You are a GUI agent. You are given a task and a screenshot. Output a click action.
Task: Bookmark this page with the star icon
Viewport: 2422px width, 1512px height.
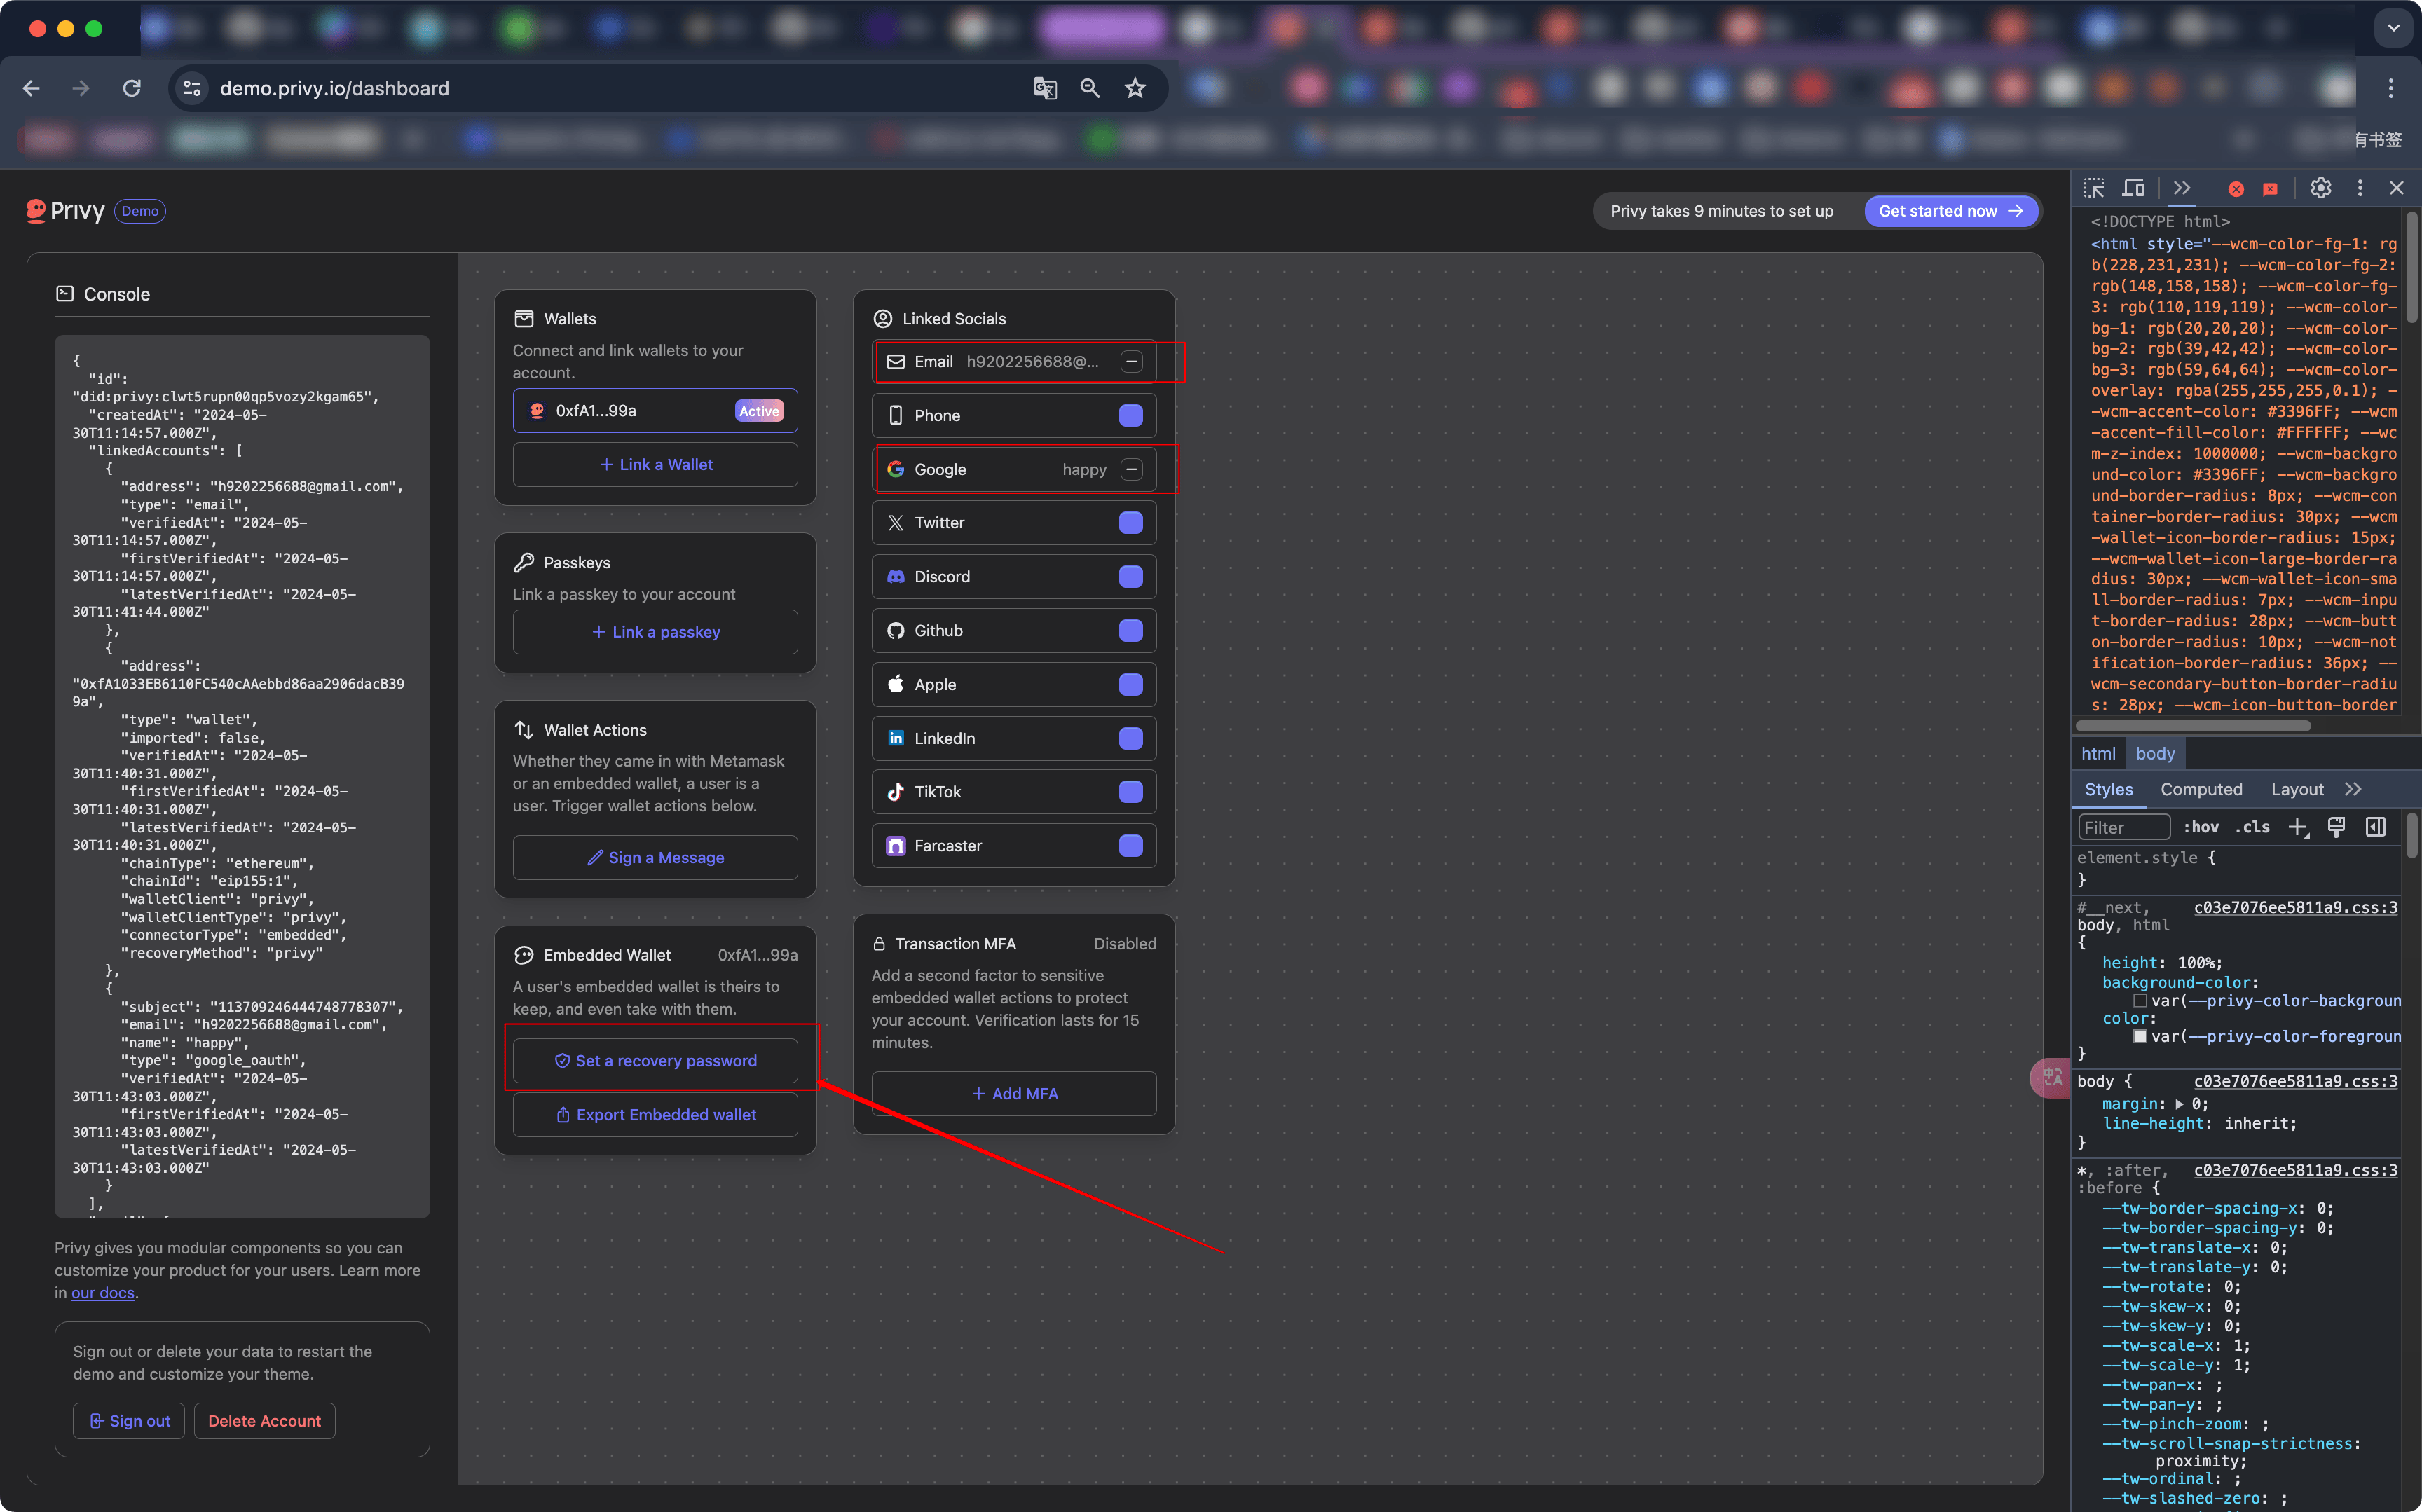[1135, 88]
